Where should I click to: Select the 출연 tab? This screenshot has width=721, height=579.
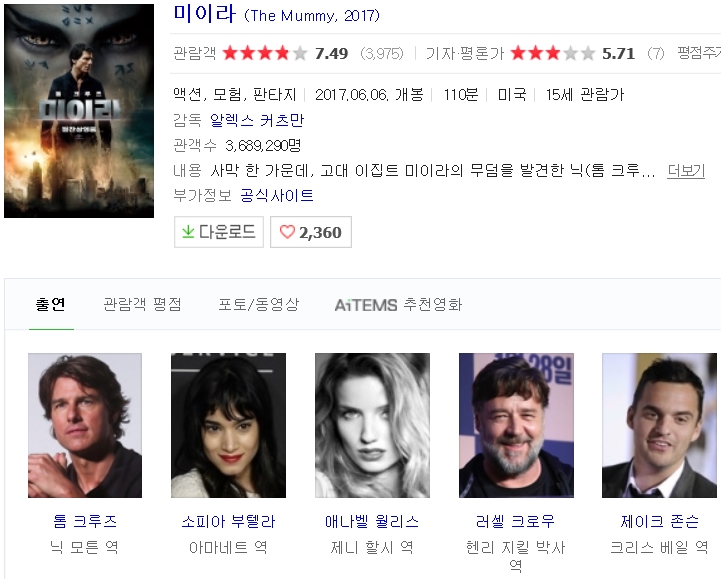tap(51, 304)
